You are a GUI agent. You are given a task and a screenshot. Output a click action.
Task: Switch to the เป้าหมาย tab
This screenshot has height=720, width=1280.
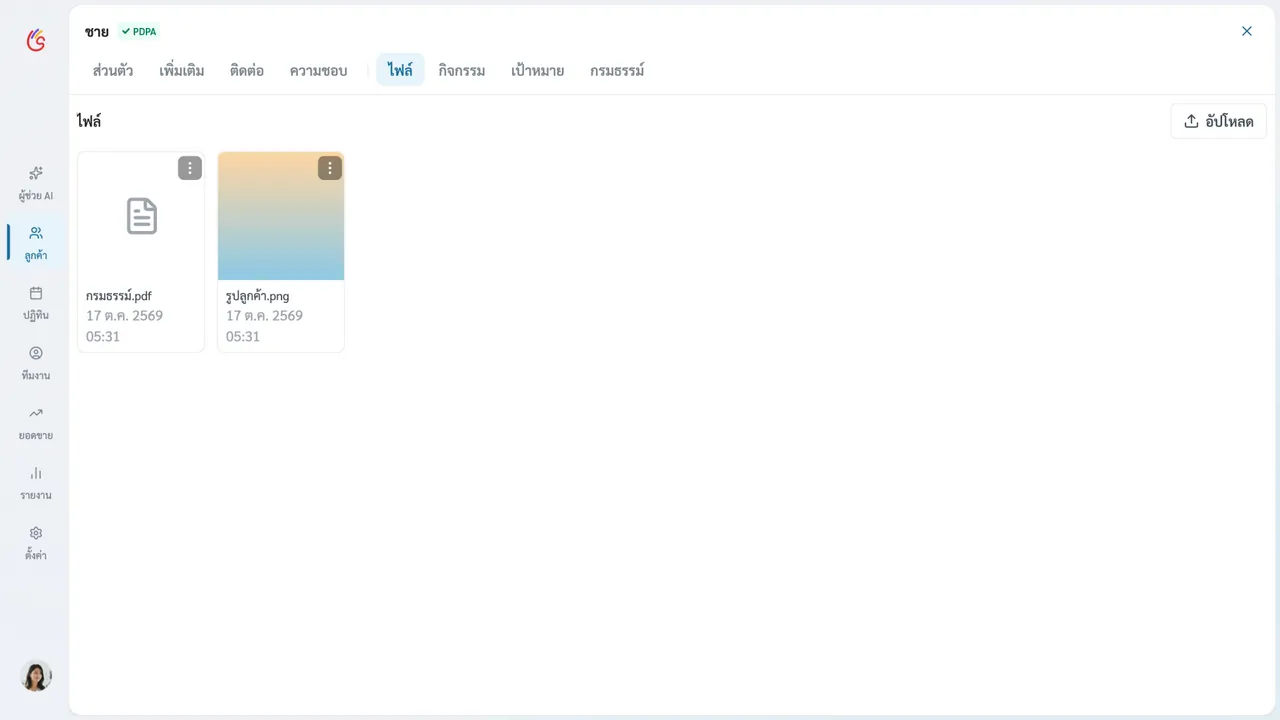538,70
